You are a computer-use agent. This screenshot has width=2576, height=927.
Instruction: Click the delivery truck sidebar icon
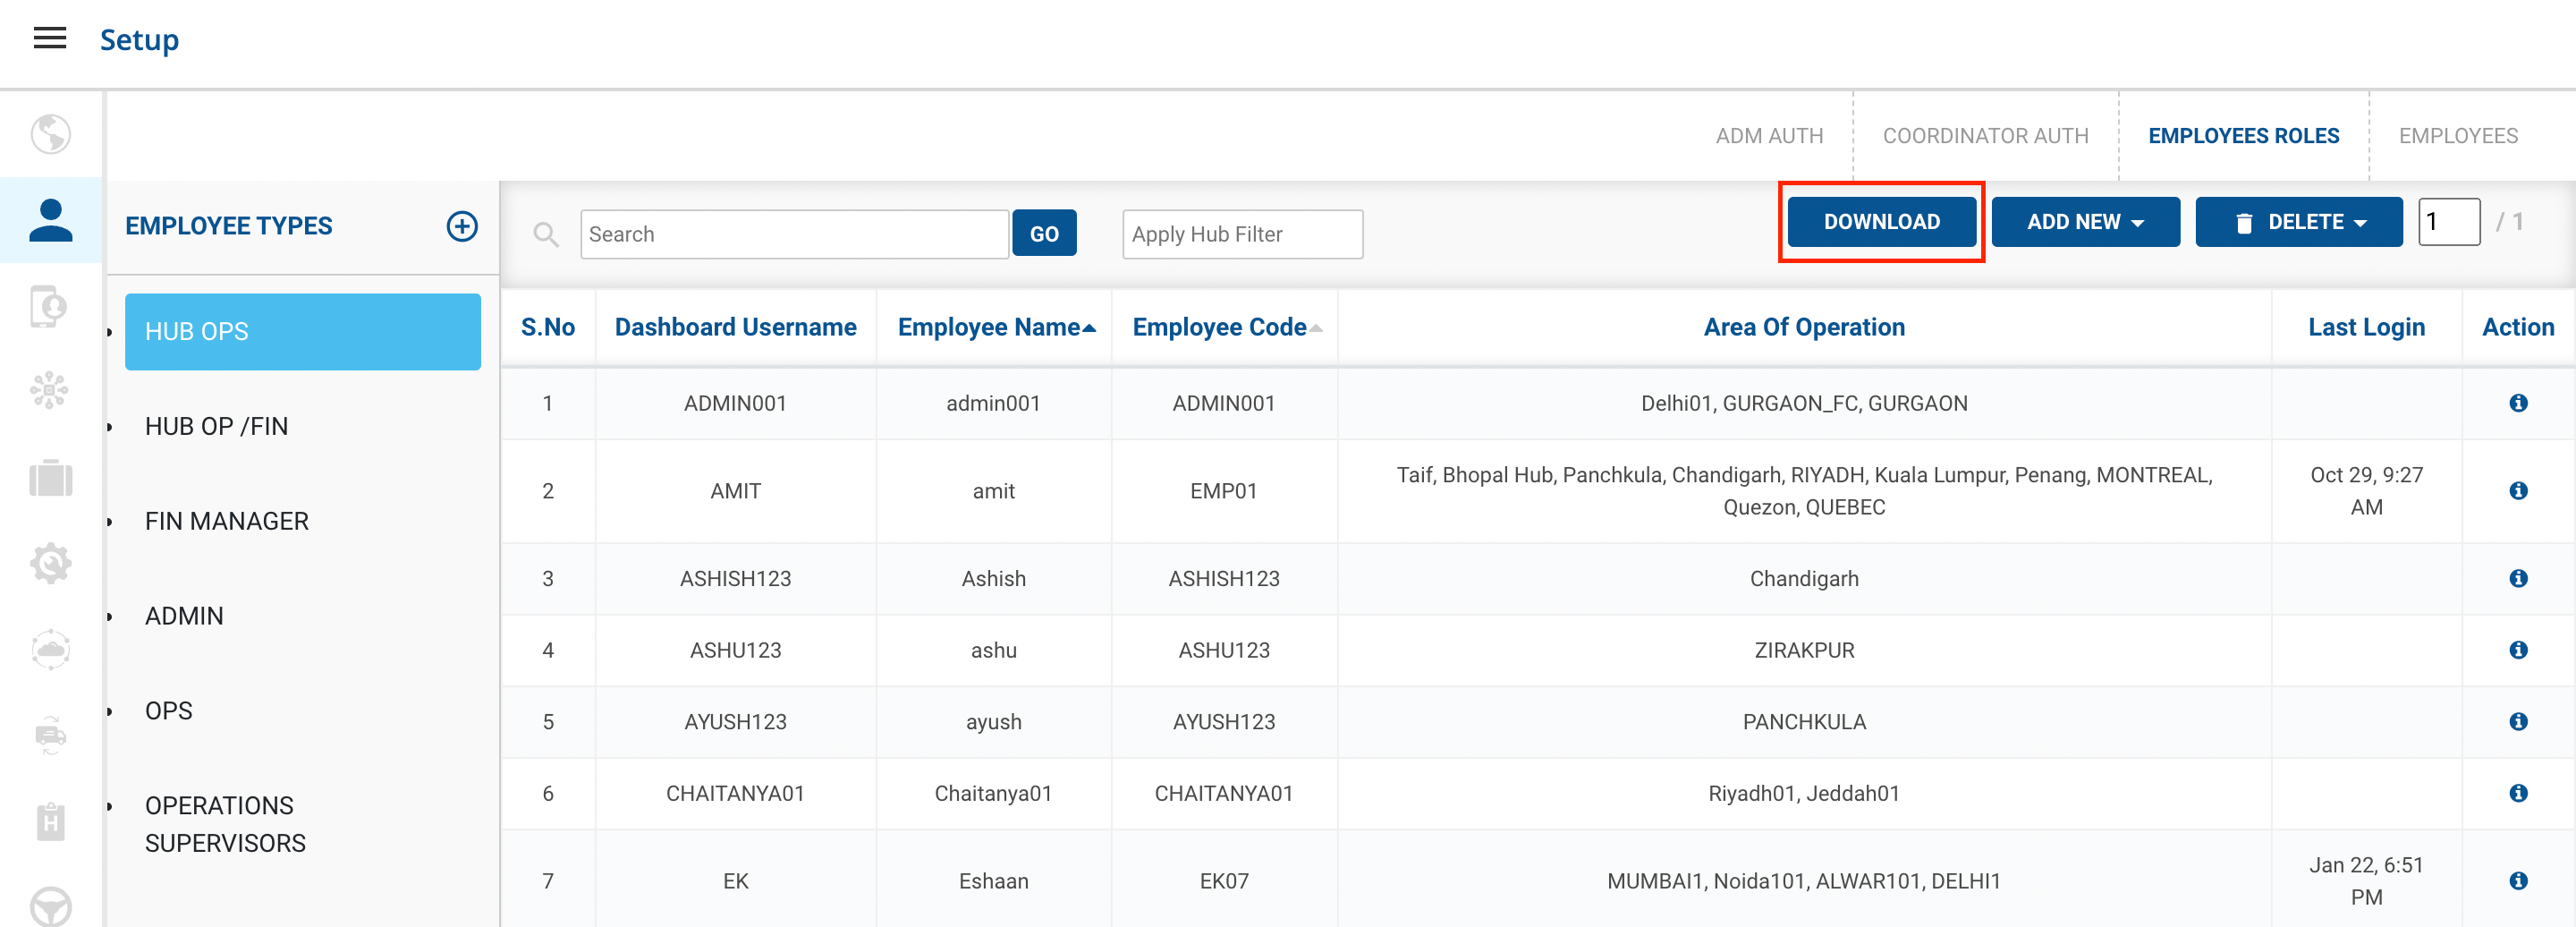pyautogui.click(x=50, y=736)
